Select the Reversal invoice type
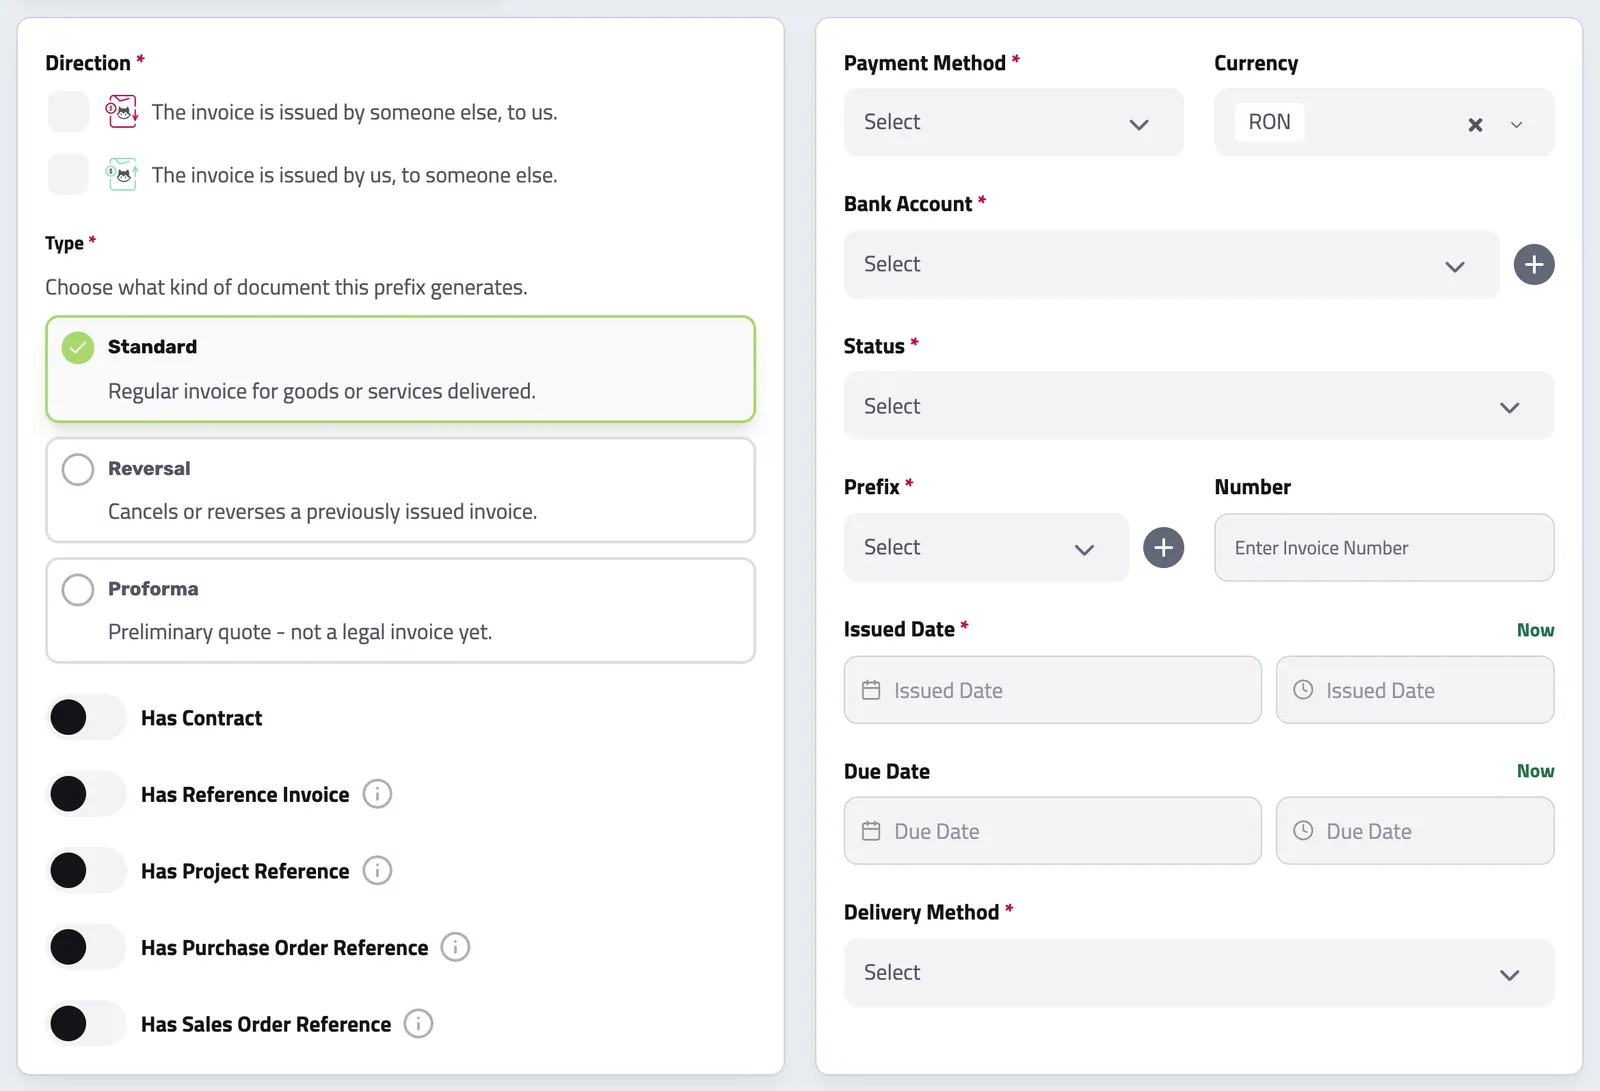The image size is (1600, 1091). (400, 490)
